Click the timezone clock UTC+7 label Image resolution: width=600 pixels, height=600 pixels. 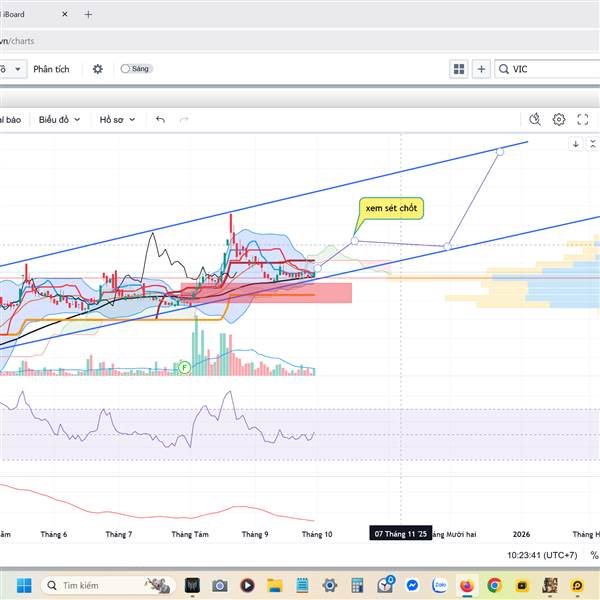pyautogui.click(x=542, y=555)
